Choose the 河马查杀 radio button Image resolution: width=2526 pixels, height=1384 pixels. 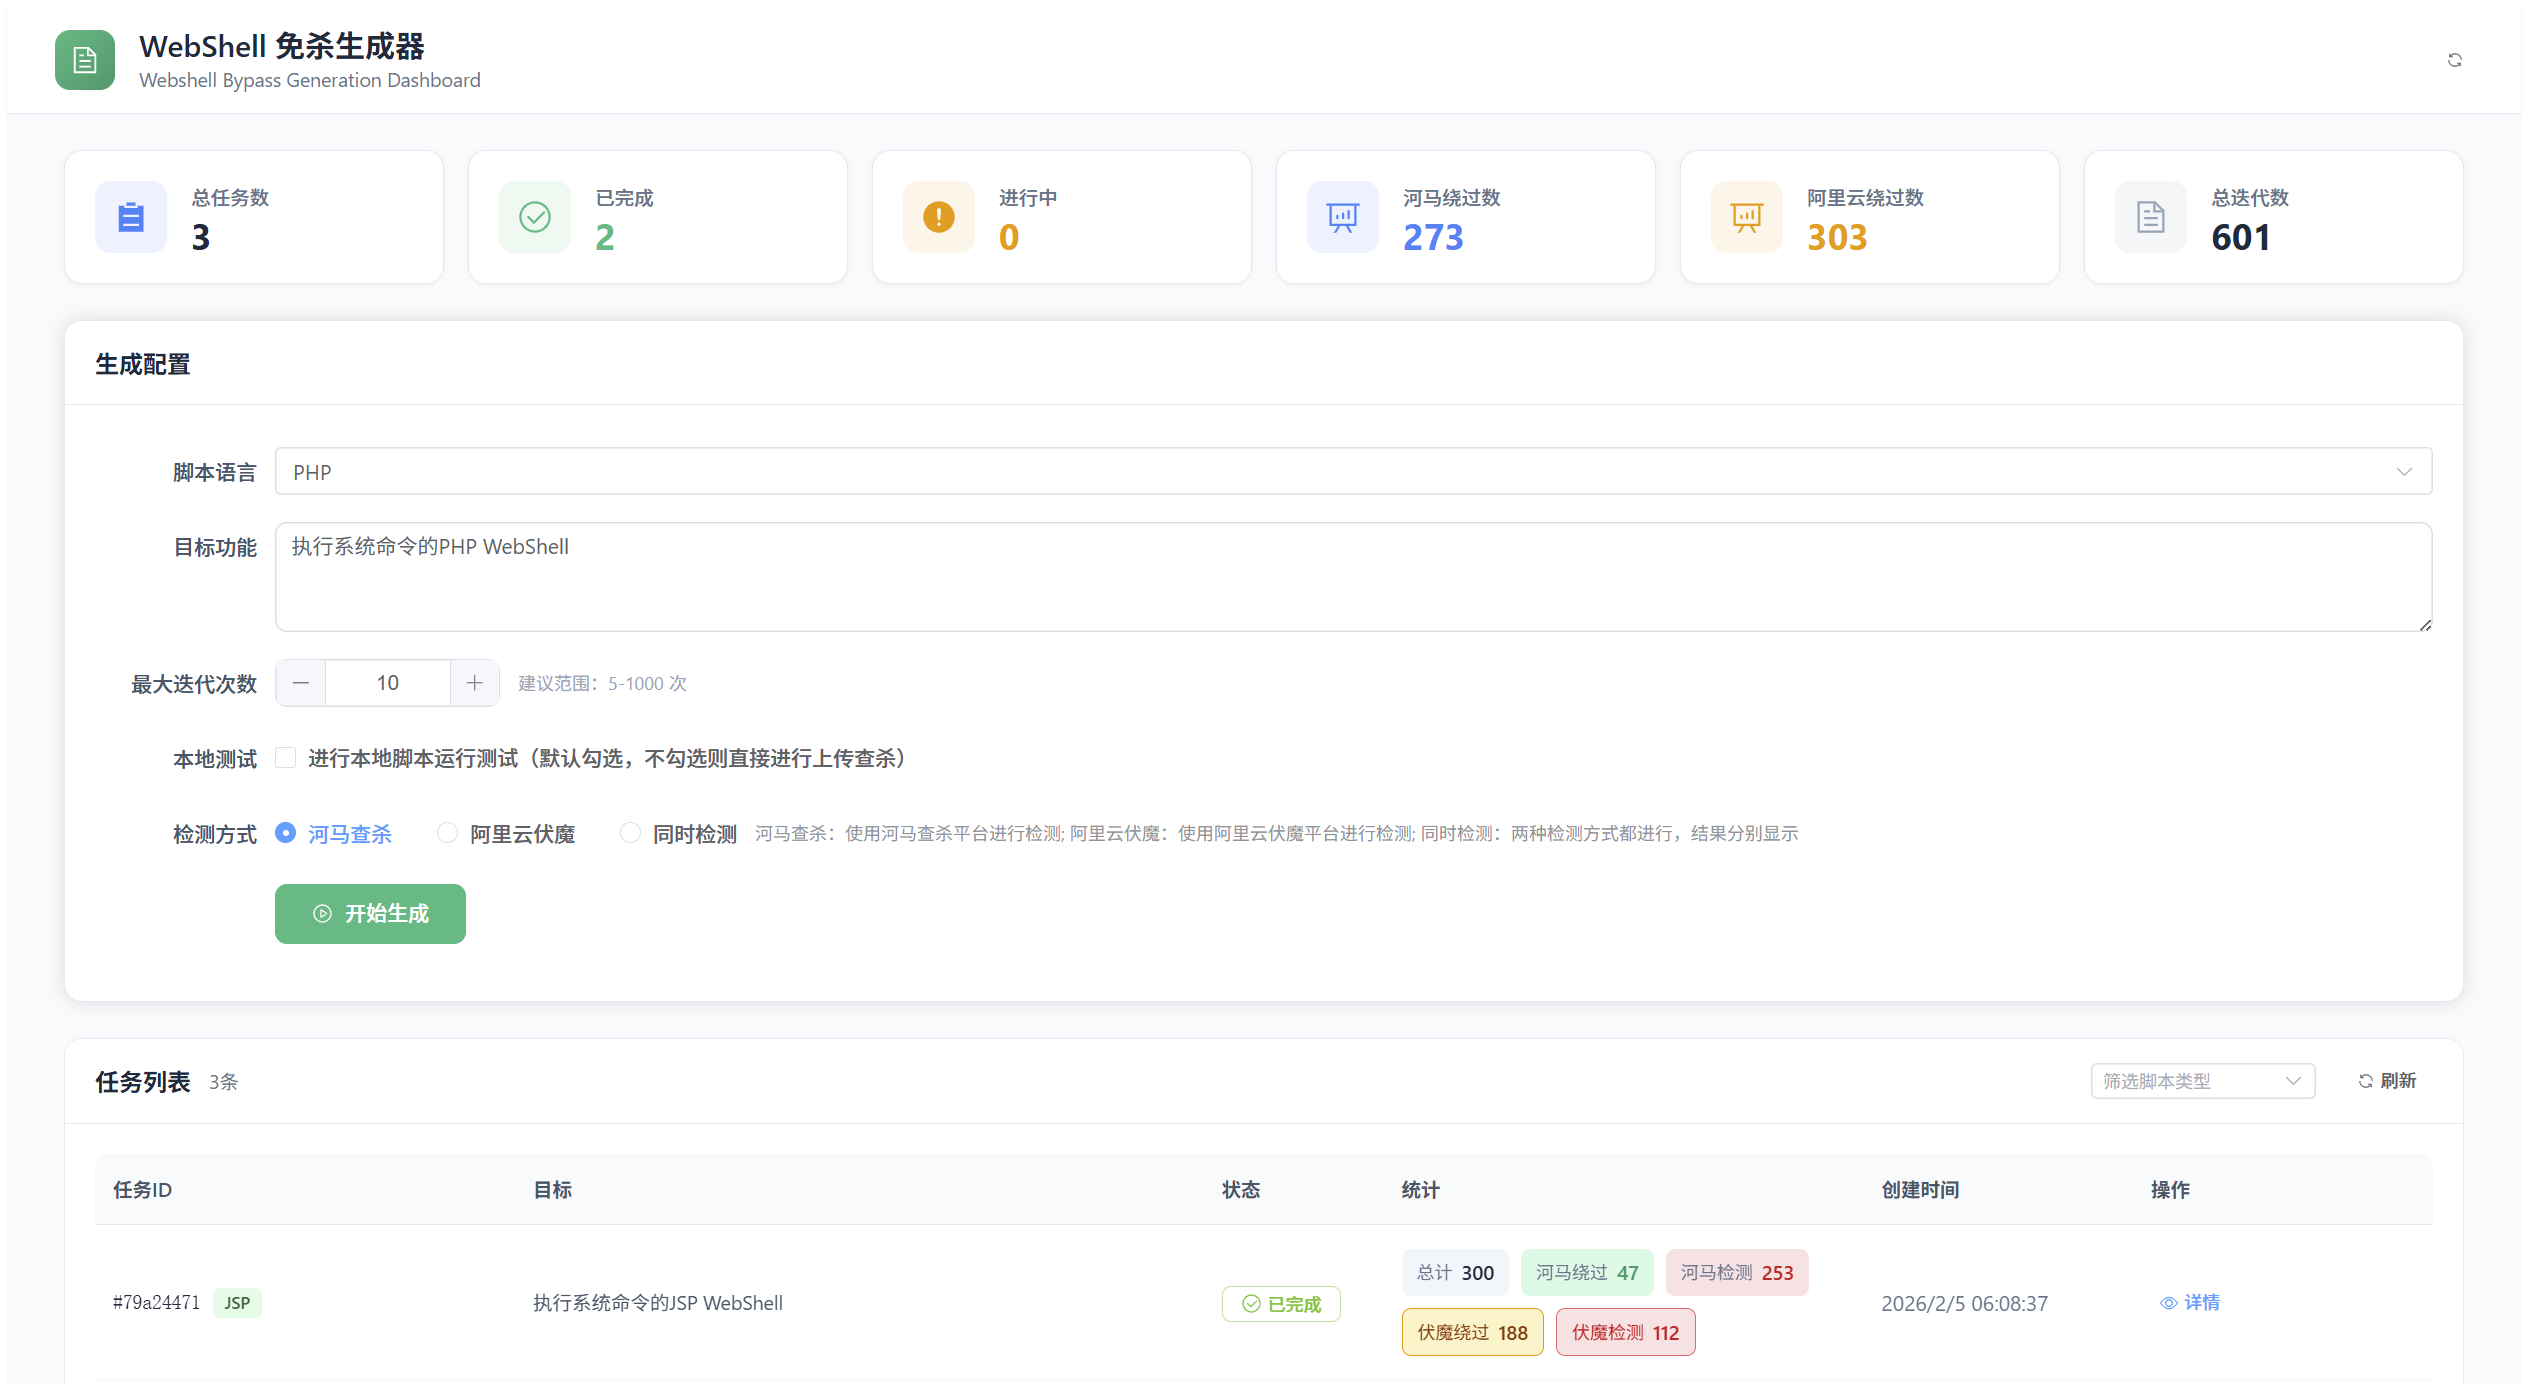coord(286,833)
